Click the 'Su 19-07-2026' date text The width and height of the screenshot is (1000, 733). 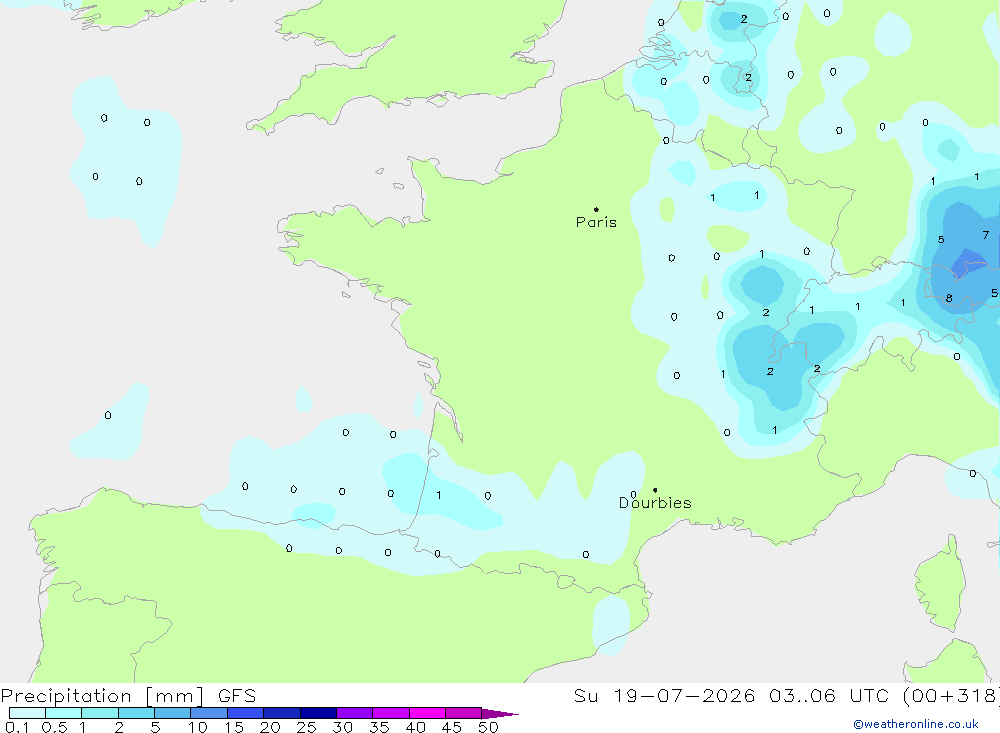coord(664,695)
